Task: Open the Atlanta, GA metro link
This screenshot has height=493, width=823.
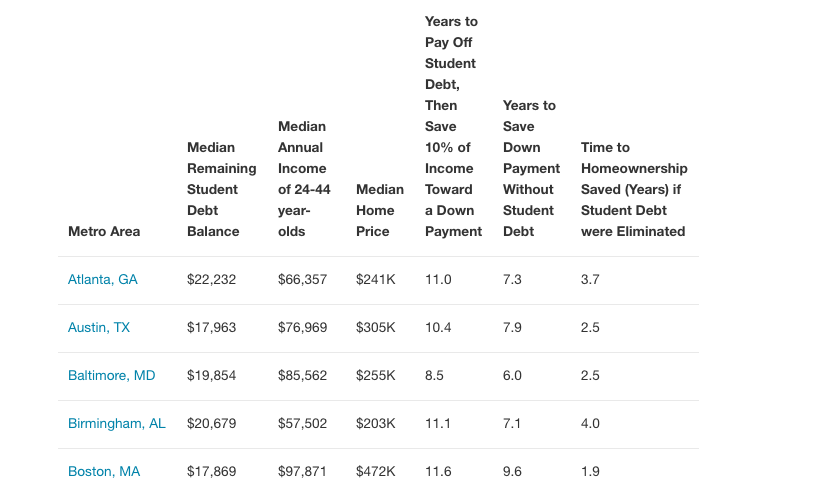Action: click(x=102, y=280)
